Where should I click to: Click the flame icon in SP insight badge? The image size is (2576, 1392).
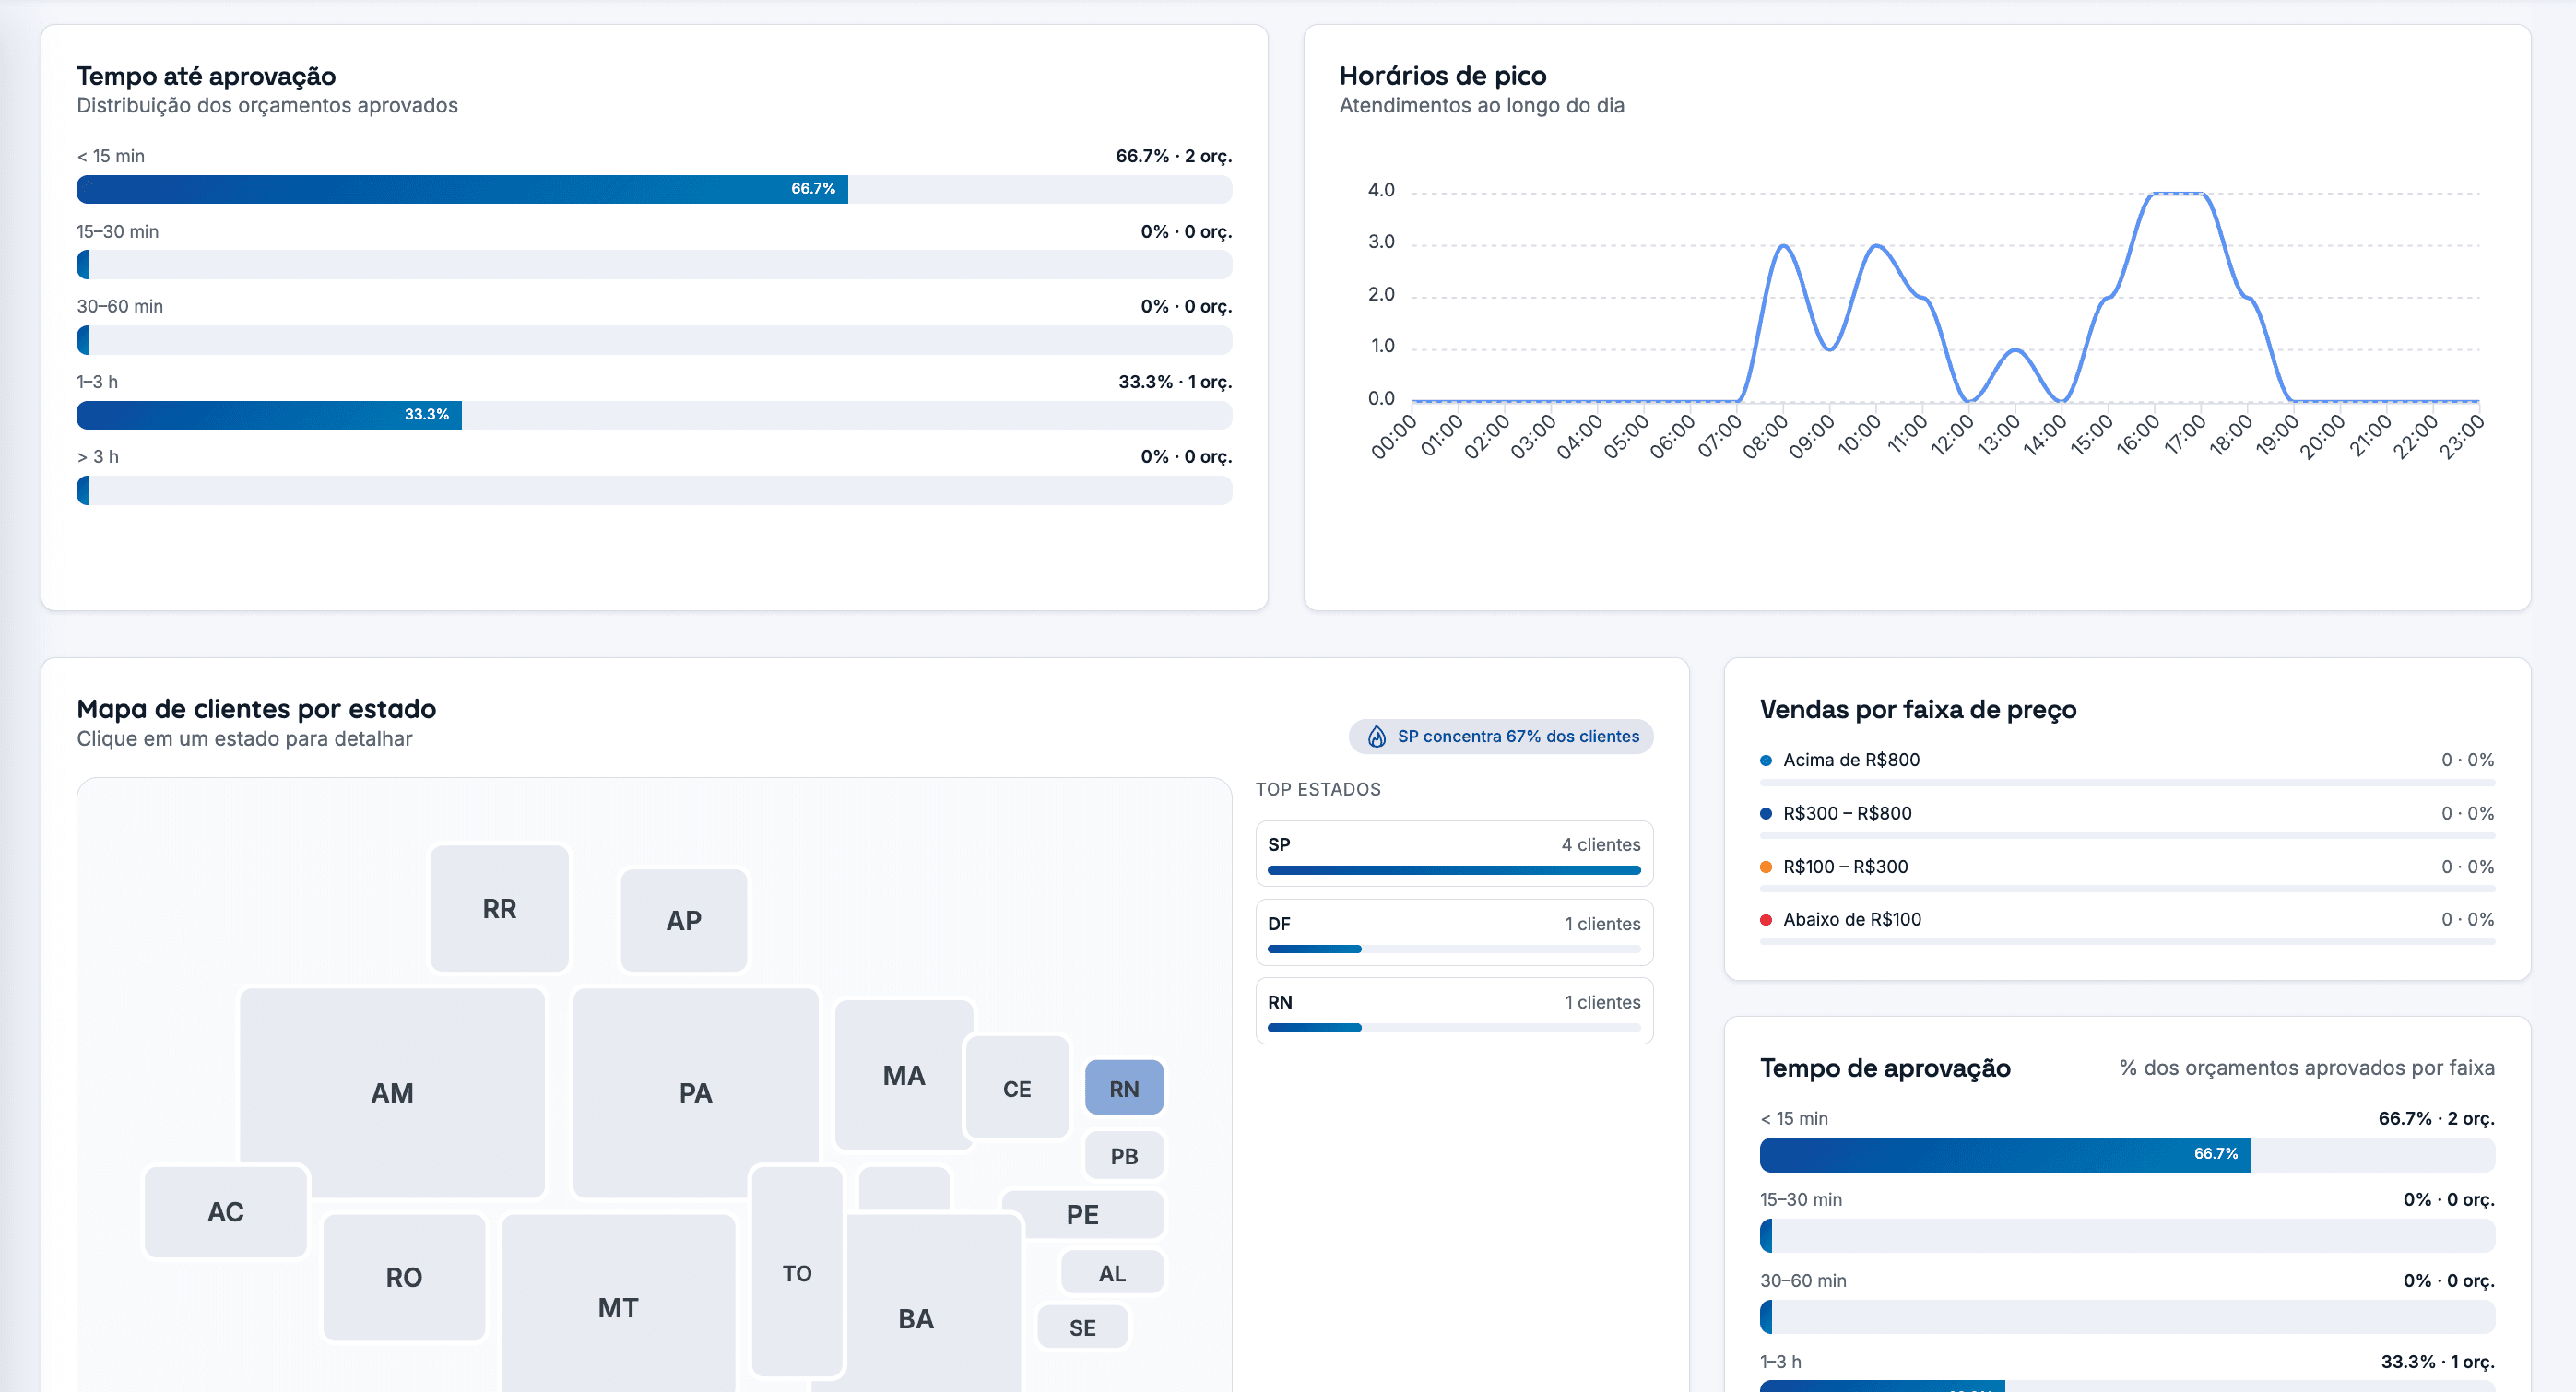[x=1376, y=737]
